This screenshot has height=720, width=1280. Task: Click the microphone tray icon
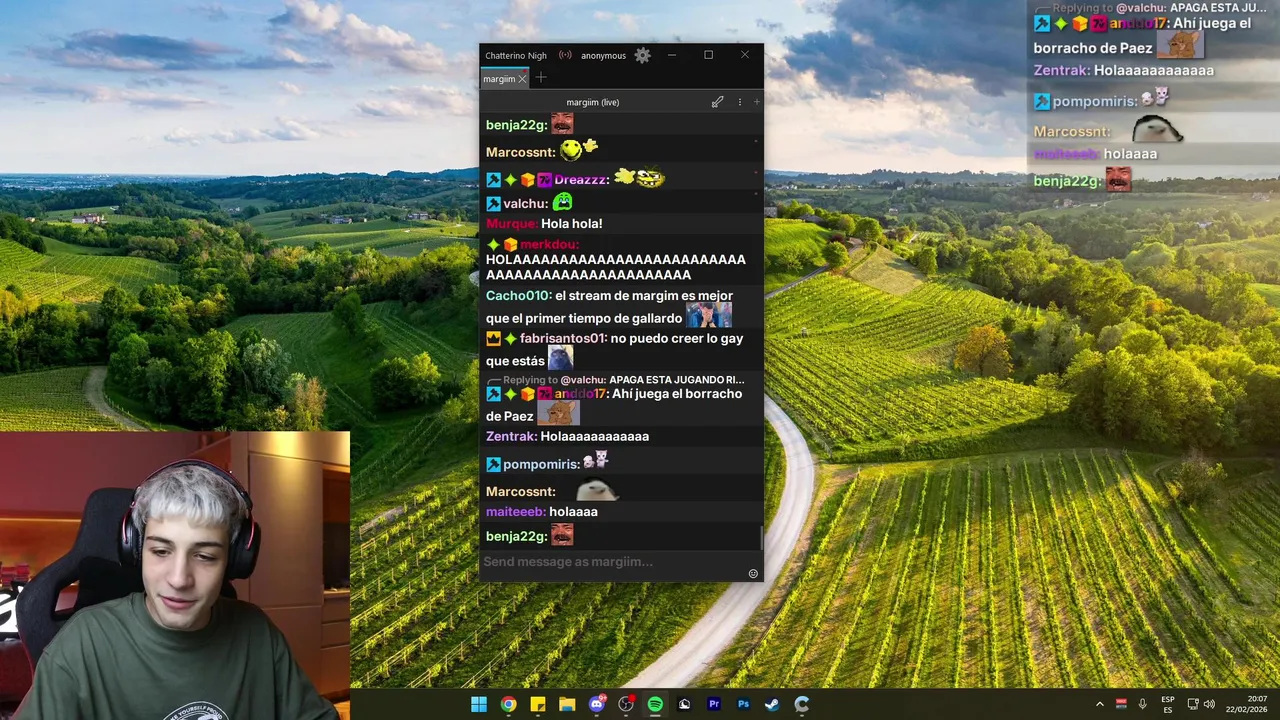tap(1142, 704)
